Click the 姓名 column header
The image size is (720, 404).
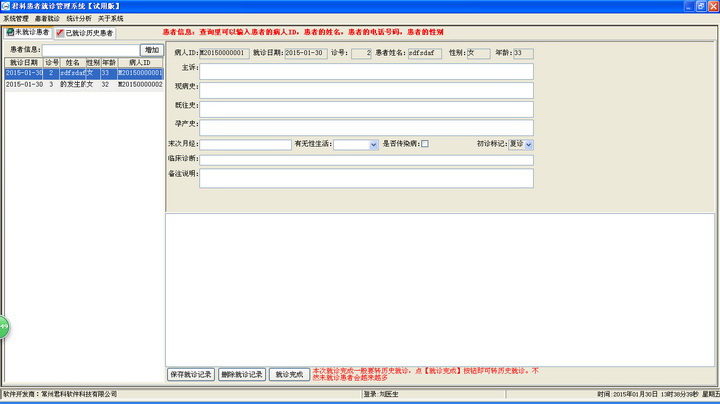pos(73,62)
